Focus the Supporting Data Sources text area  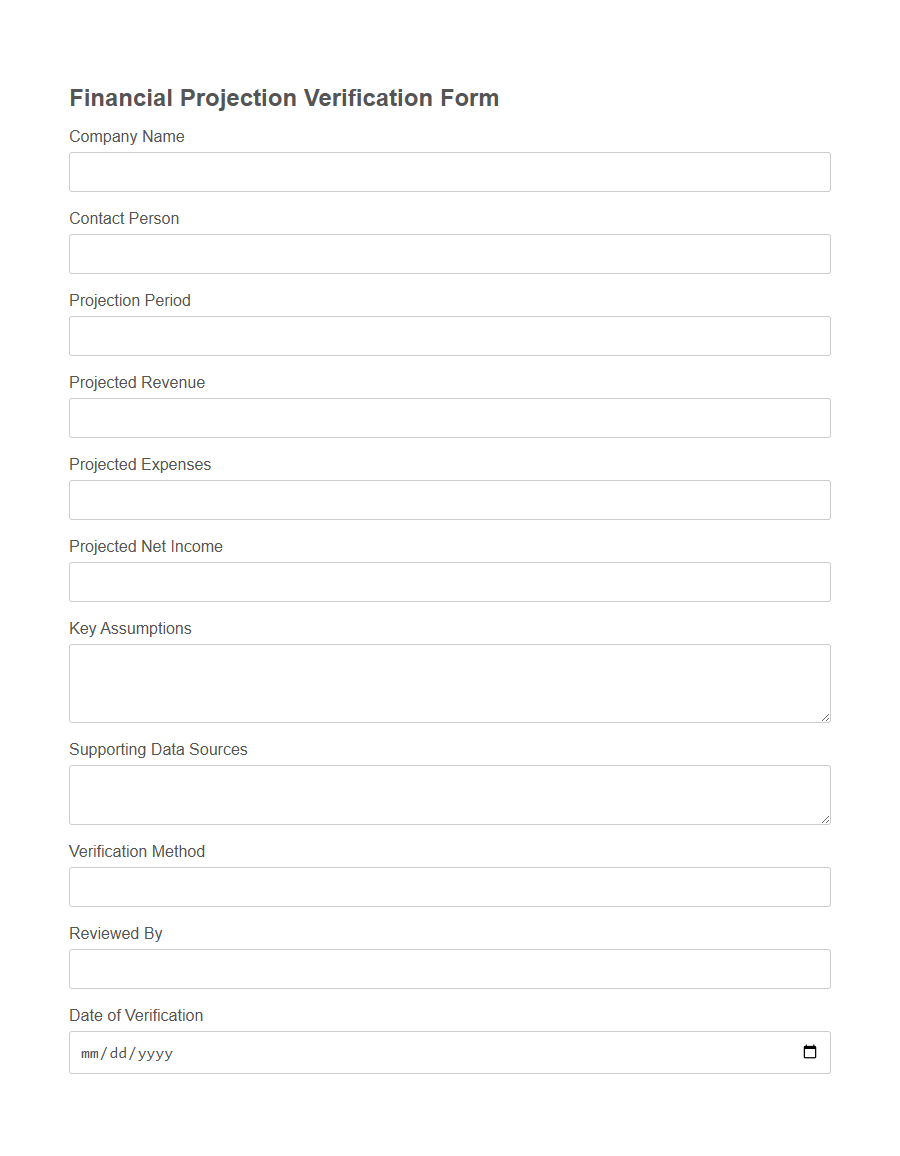449,794
